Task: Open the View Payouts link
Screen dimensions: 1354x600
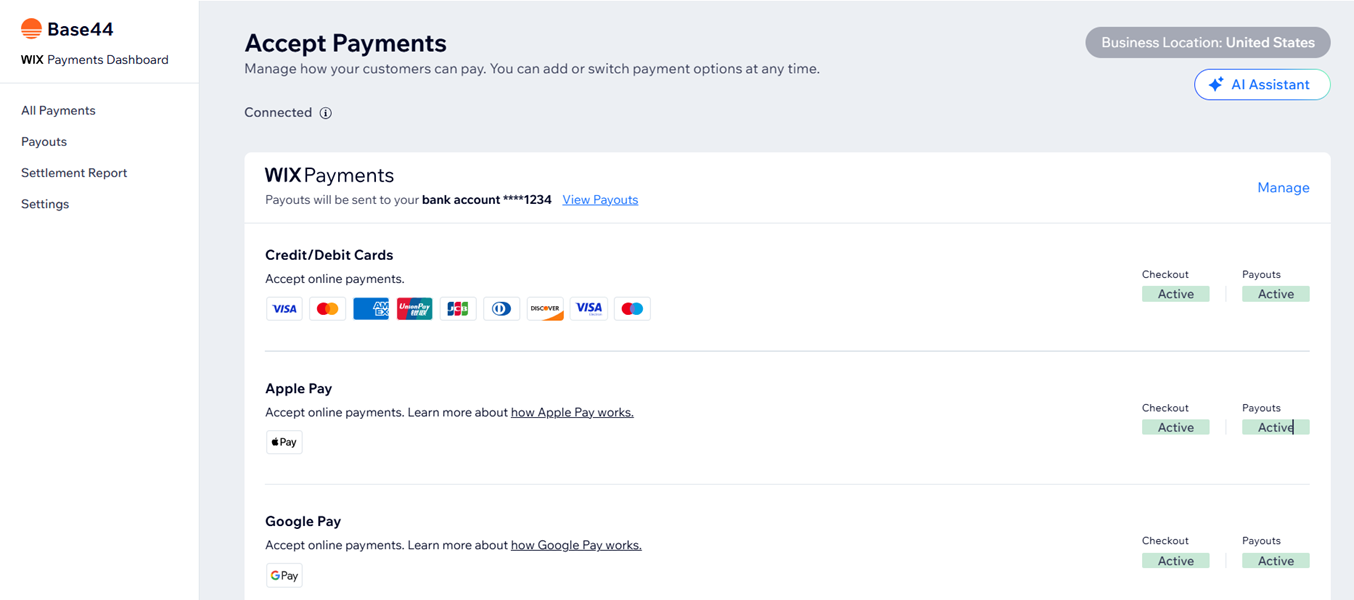Action: click(600, 199)
